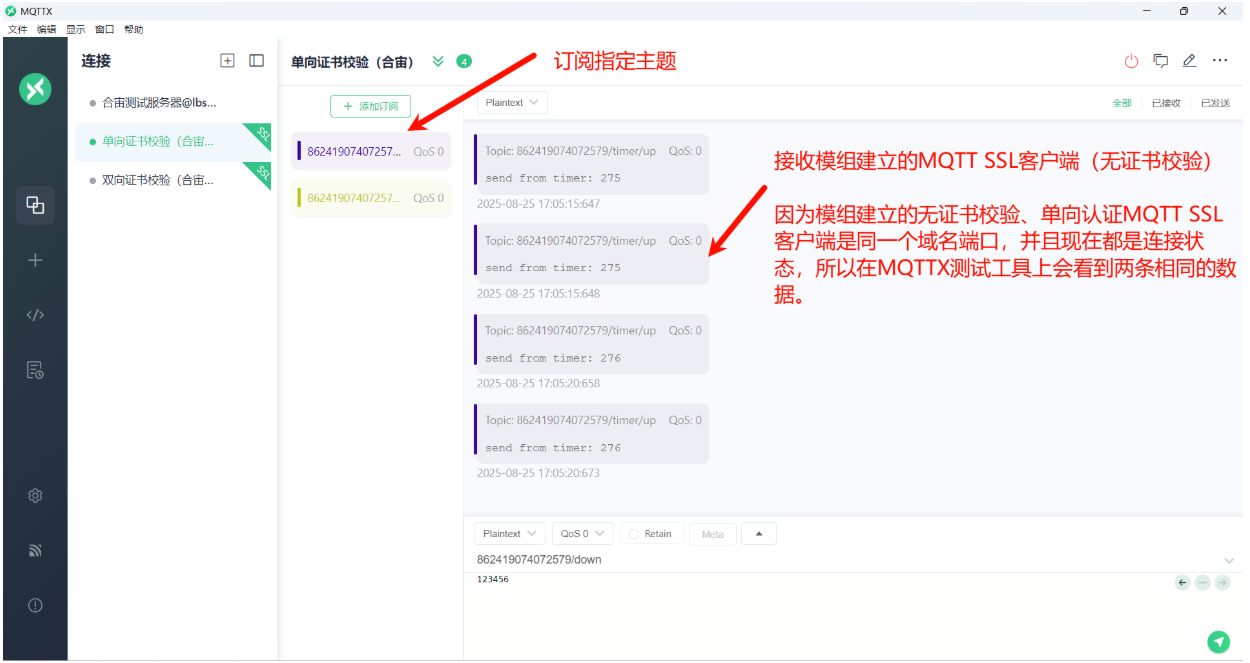Click the minus history icon near payload
The image size is (1250, 663).
(1202, 582)
